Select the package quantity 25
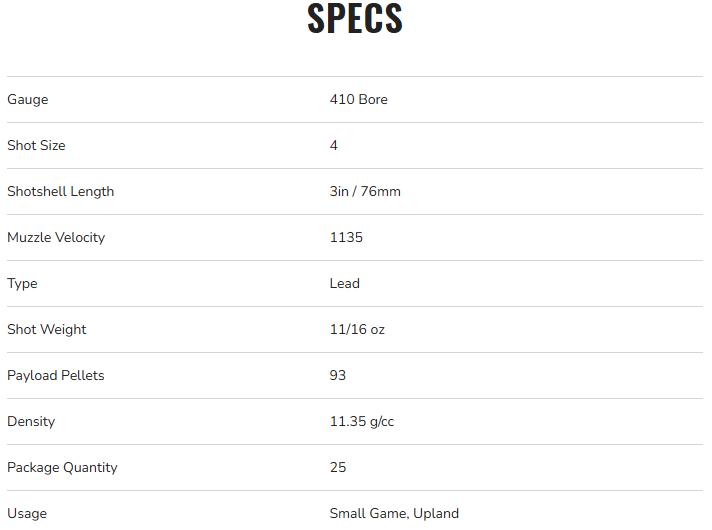This screenshot has height=530, width=712. point(338,468)
